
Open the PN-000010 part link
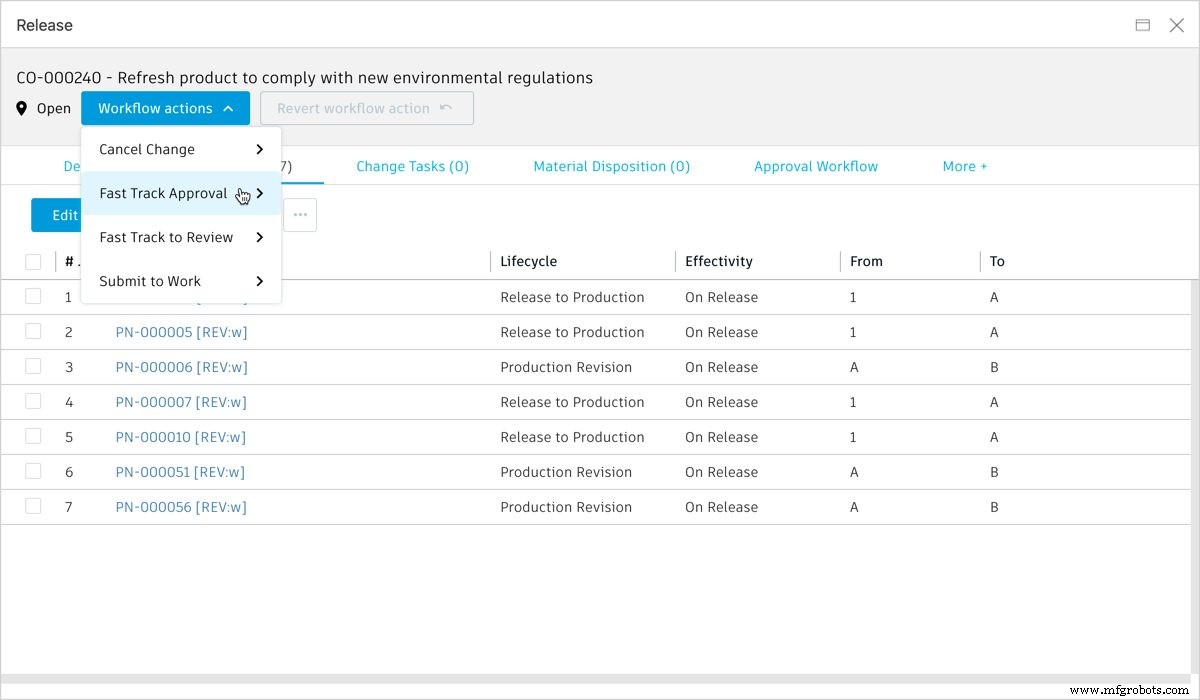point(181,436)
